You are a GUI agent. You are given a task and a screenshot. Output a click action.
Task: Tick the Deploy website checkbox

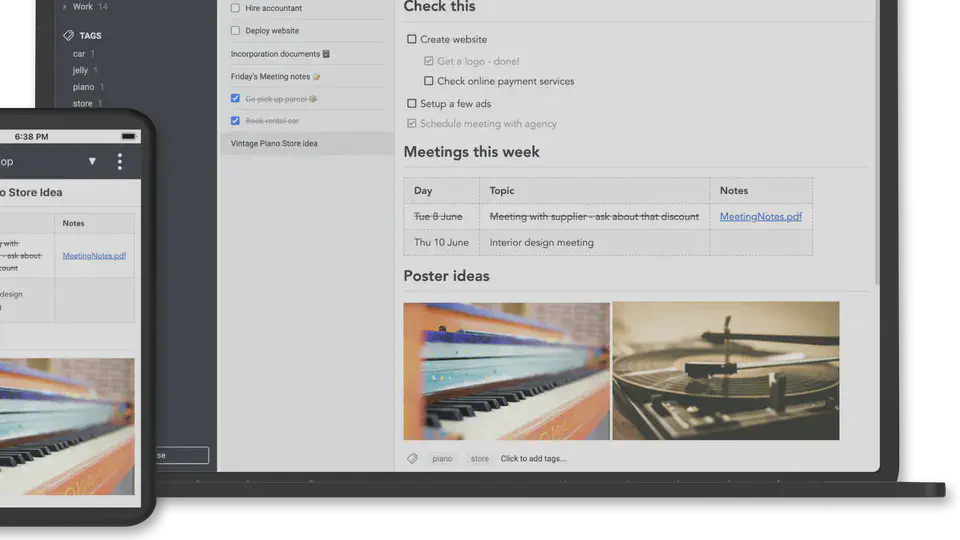[x=235, y=31]
